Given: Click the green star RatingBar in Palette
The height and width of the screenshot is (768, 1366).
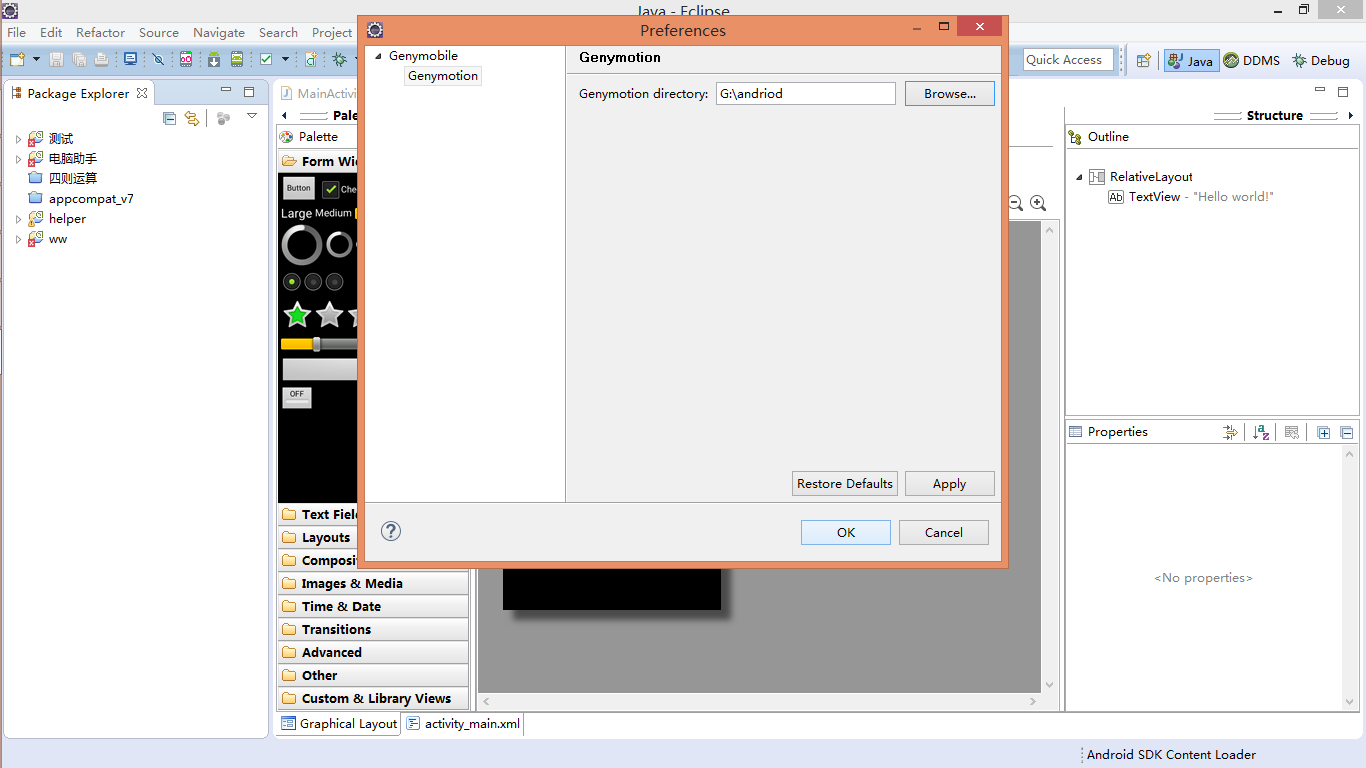Looking at the screenshot, I should pos(297,315).
